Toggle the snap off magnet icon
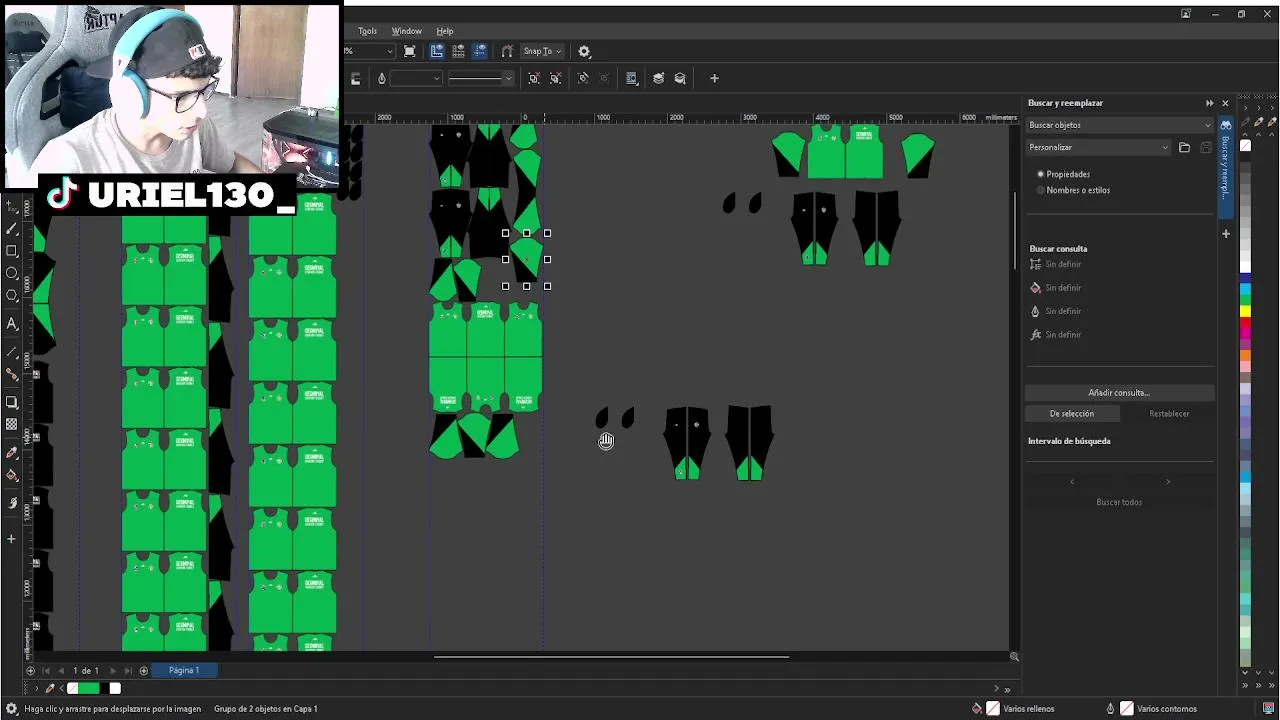 click(x=507, y=51)
